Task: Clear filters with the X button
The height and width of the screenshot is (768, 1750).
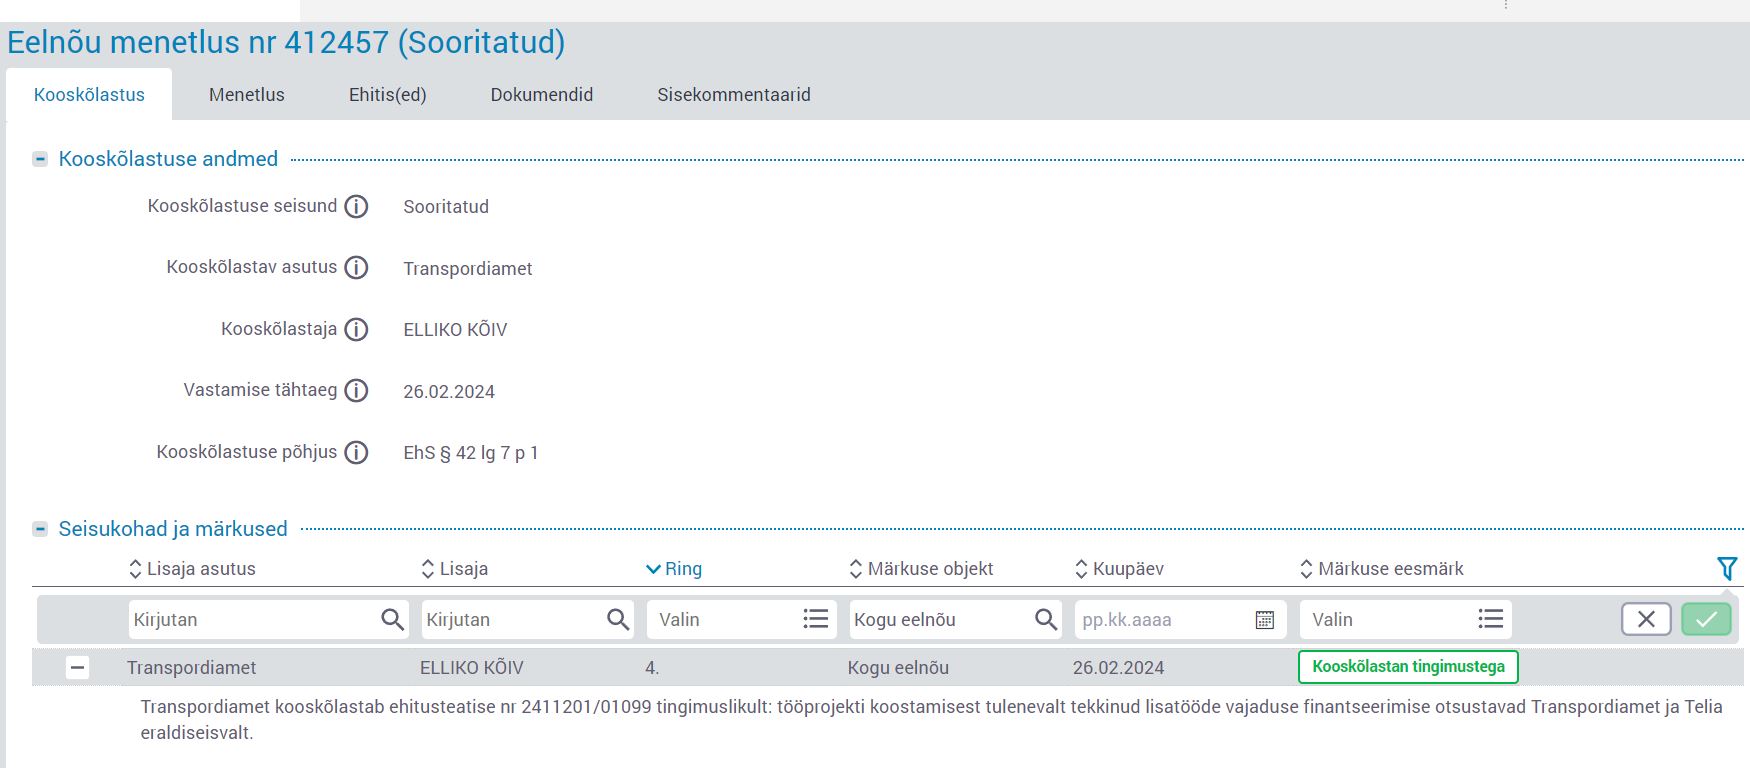Action: 1646,620
